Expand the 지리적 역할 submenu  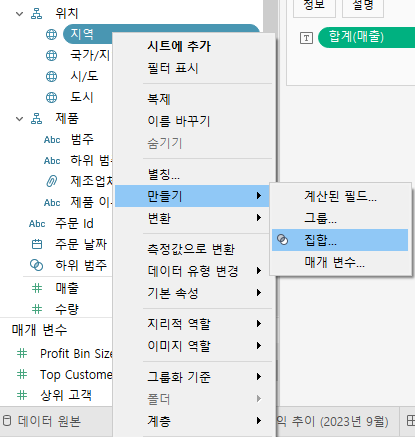coord(192,324)
